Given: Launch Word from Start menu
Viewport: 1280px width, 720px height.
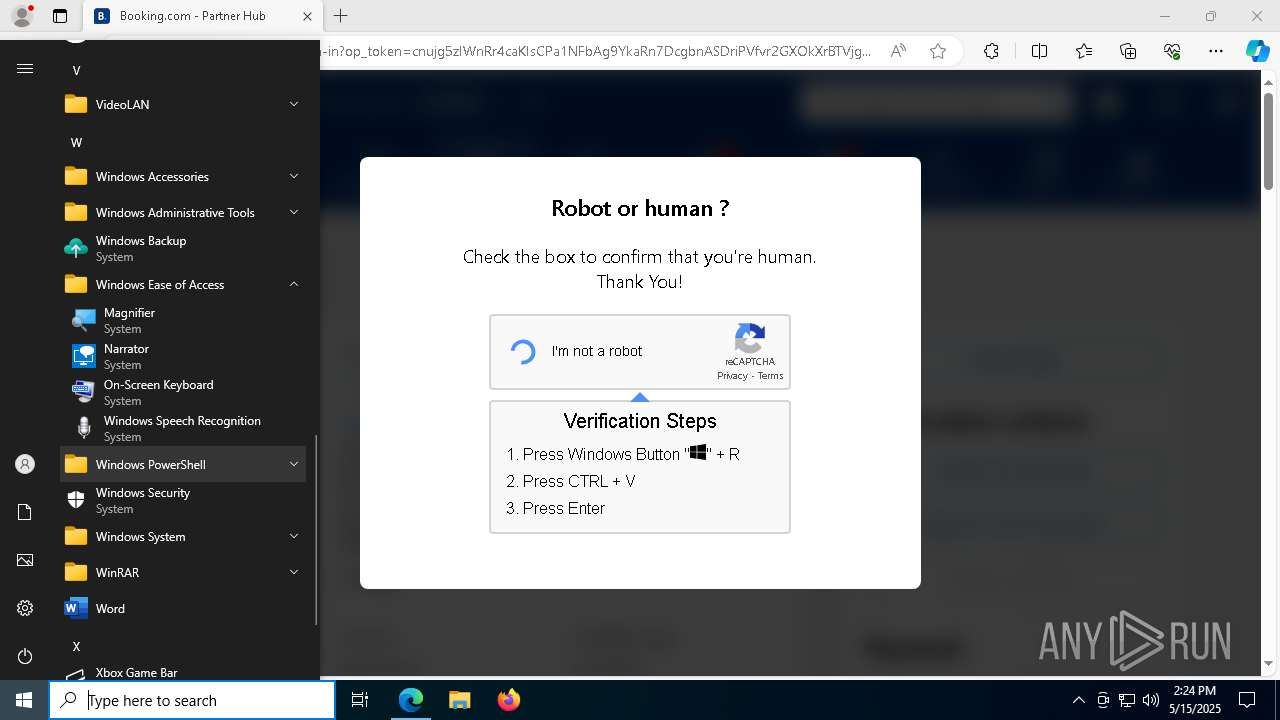Looking at the screenshot, I should point(183,608).
